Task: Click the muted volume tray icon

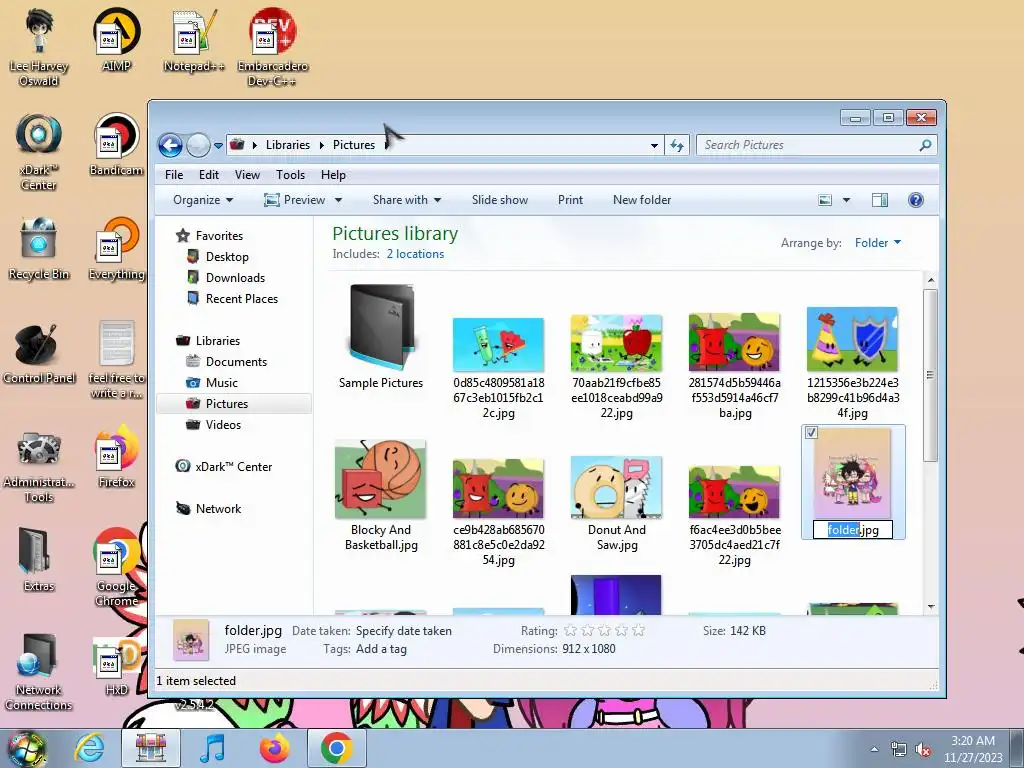Action: point(923,749)
